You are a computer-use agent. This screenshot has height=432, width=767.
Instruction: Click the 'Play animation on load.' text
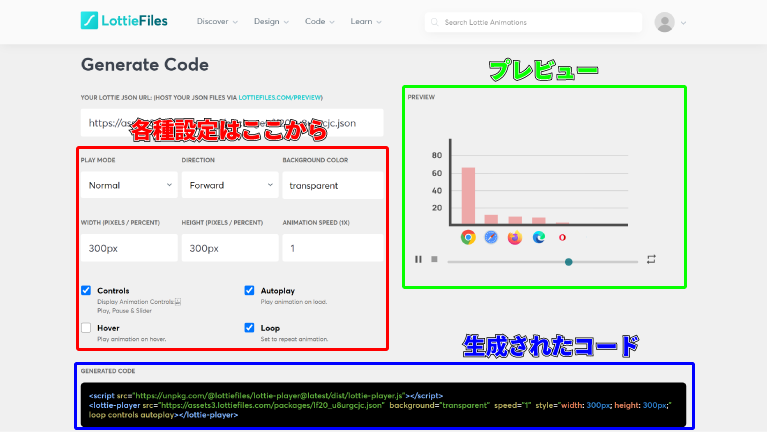coord(294,302)
